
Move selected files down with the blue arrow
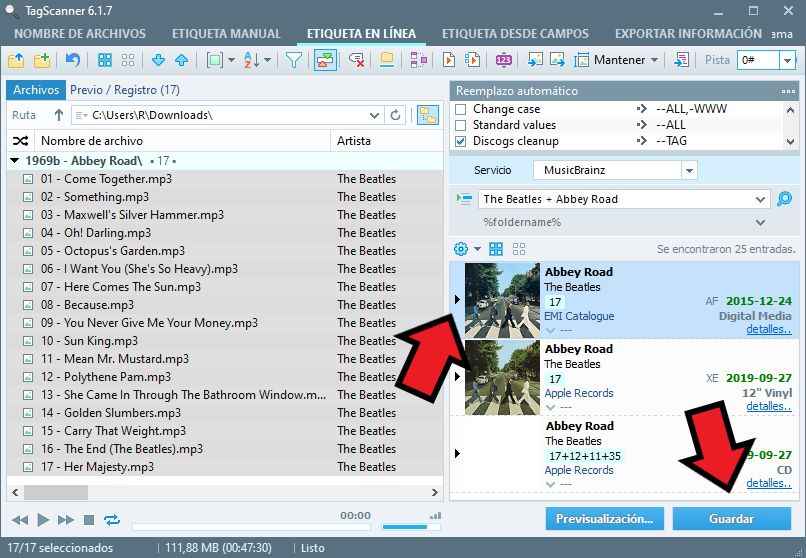[158, 60]
